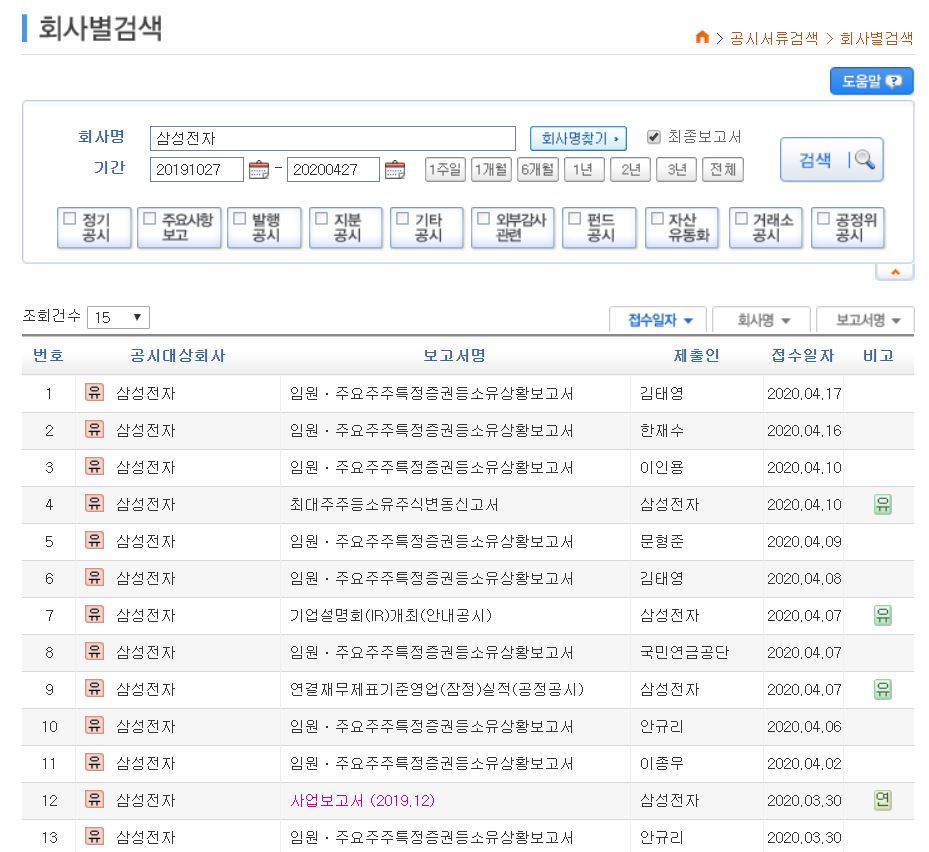Sort results by 접수일자
The width and height of the screenshot is (929, 852).
pyautogui.click(x=658, y=321)
